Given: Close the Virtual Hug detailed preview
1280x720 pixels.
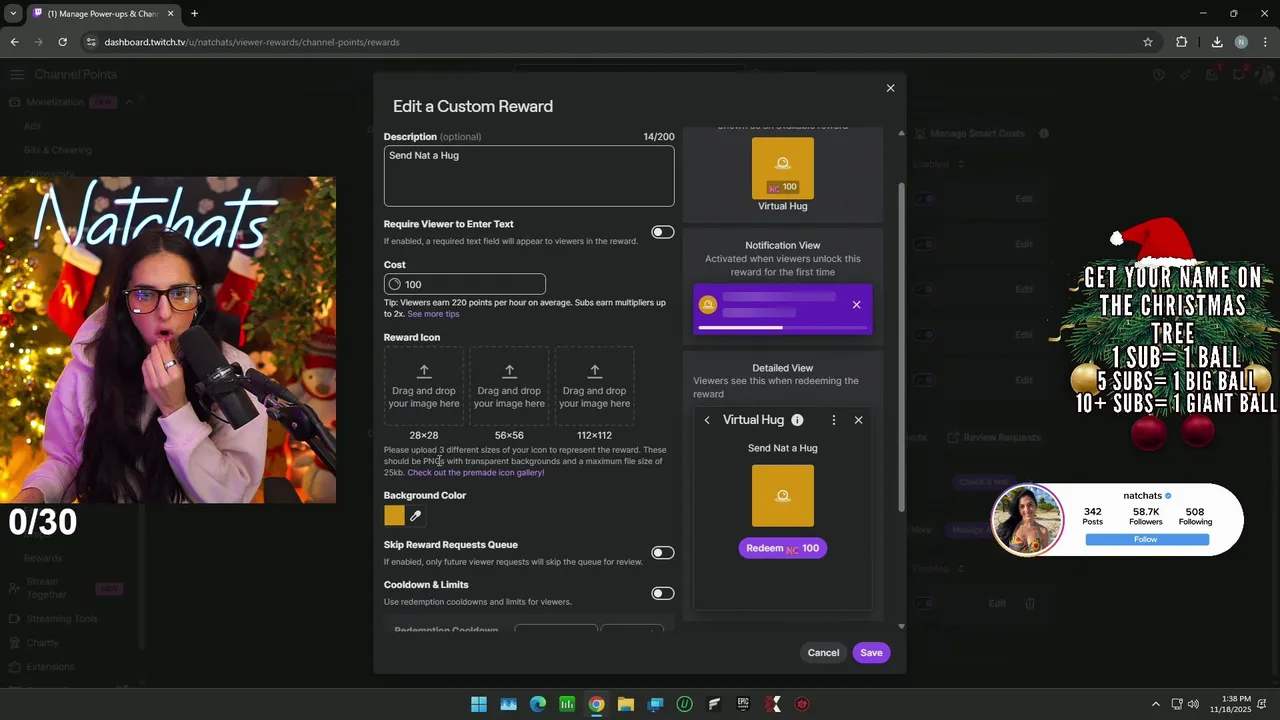Looking at the screenshot, I should [858, 420].
